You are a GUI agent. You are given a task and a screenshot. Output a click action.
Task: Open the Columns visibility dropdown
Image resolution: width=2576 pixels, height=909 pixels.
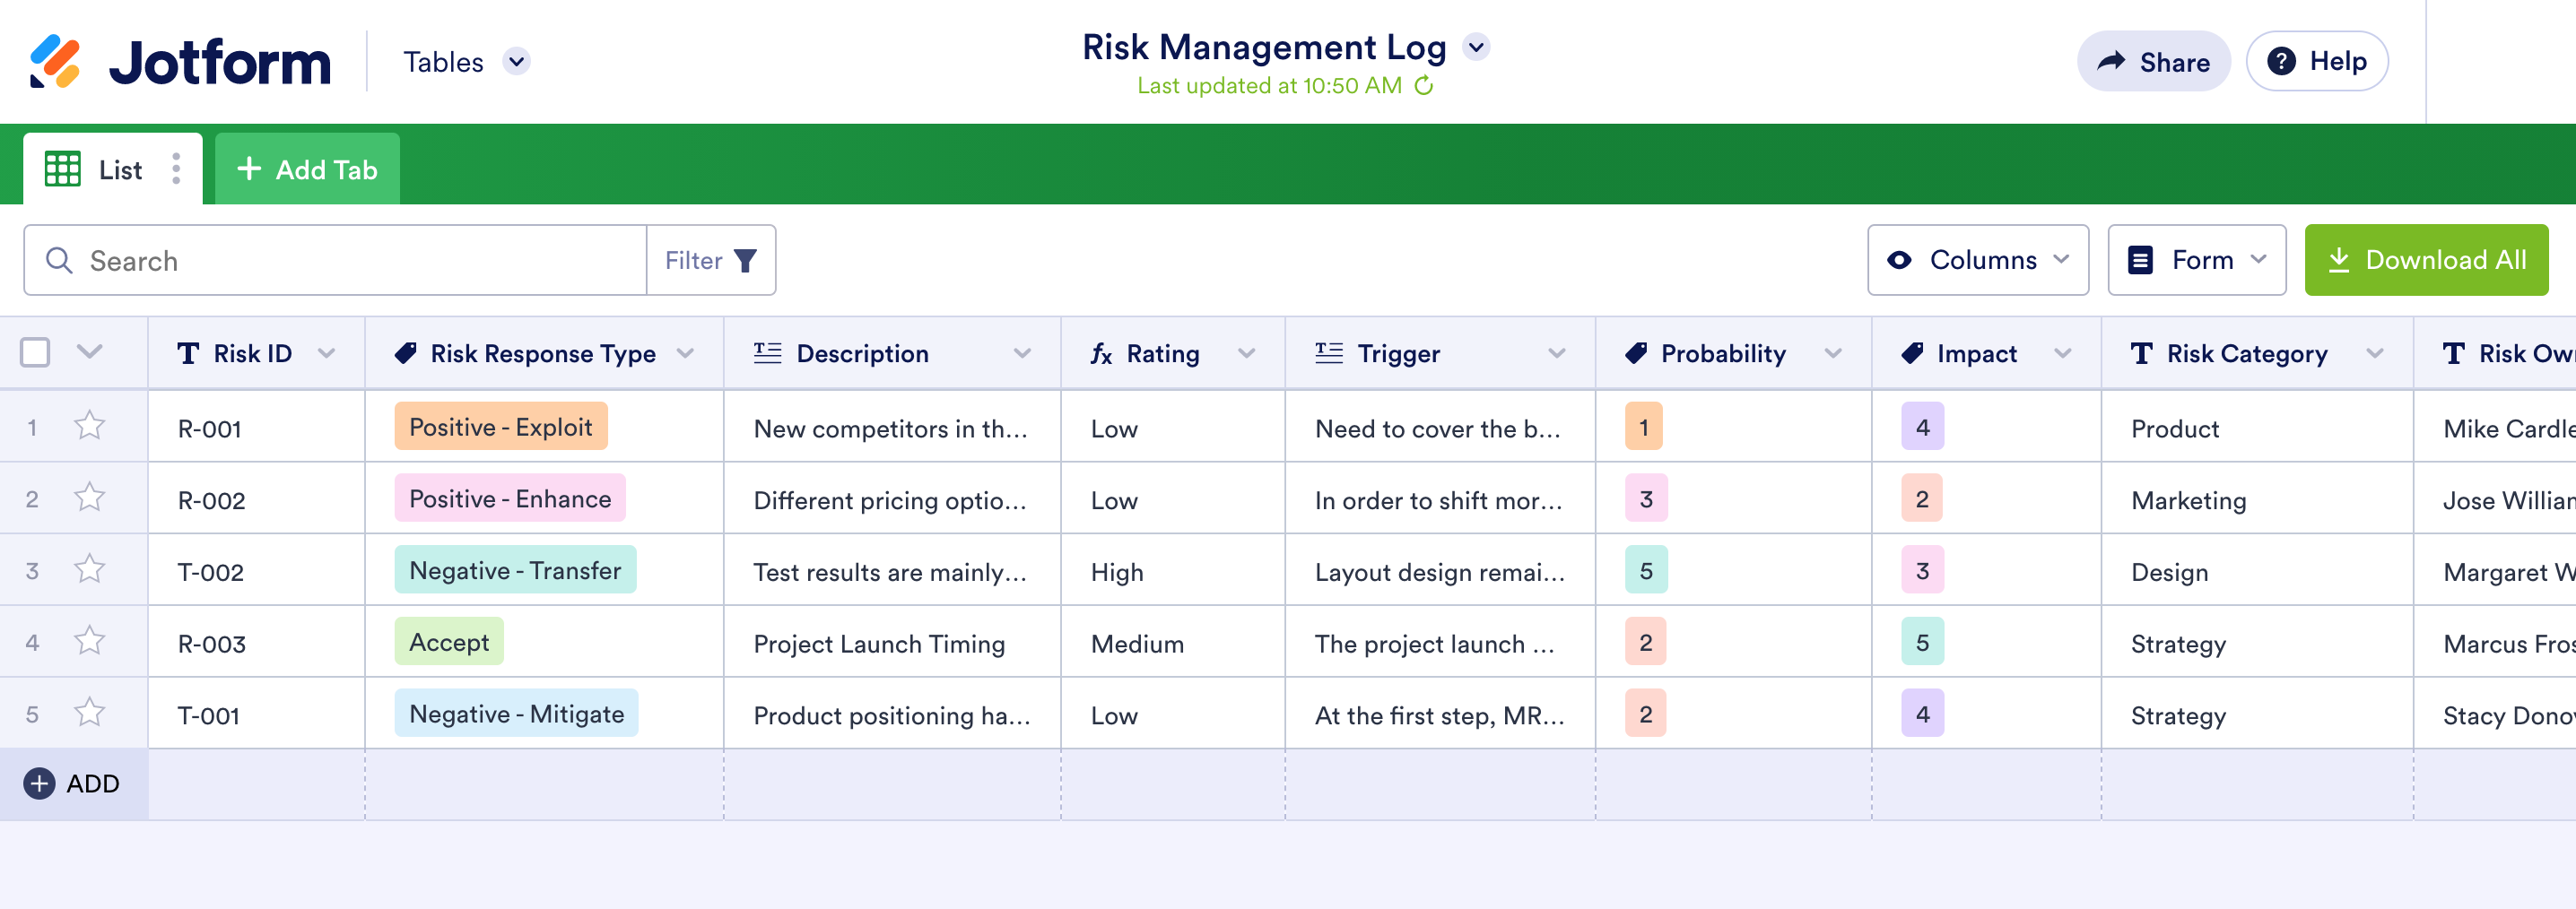click(1977, 260)
